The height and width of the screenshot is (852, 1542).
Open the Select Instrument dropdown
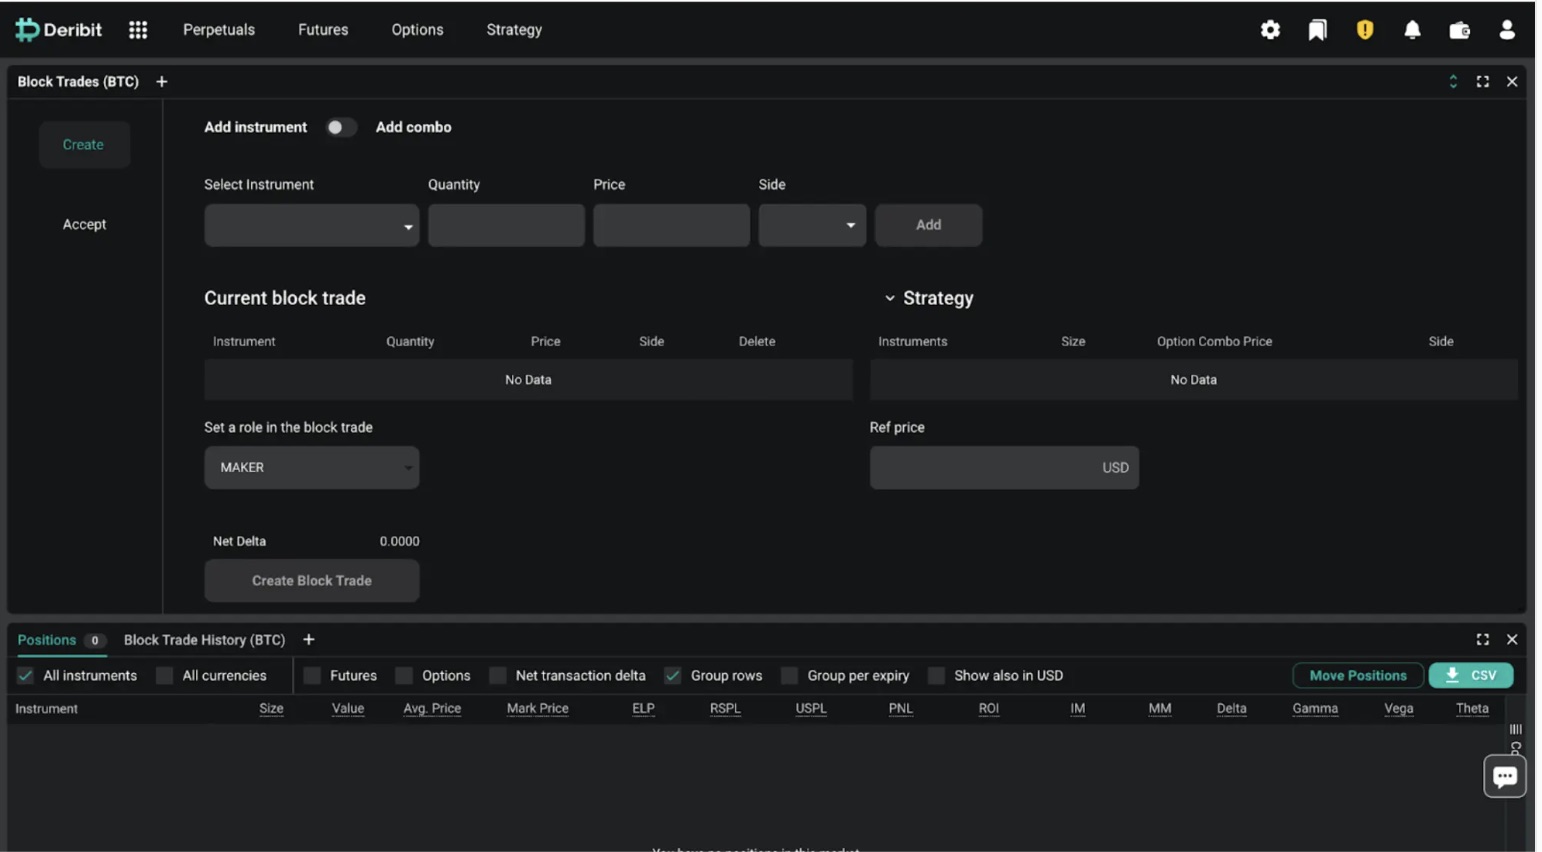click(311, 225)
